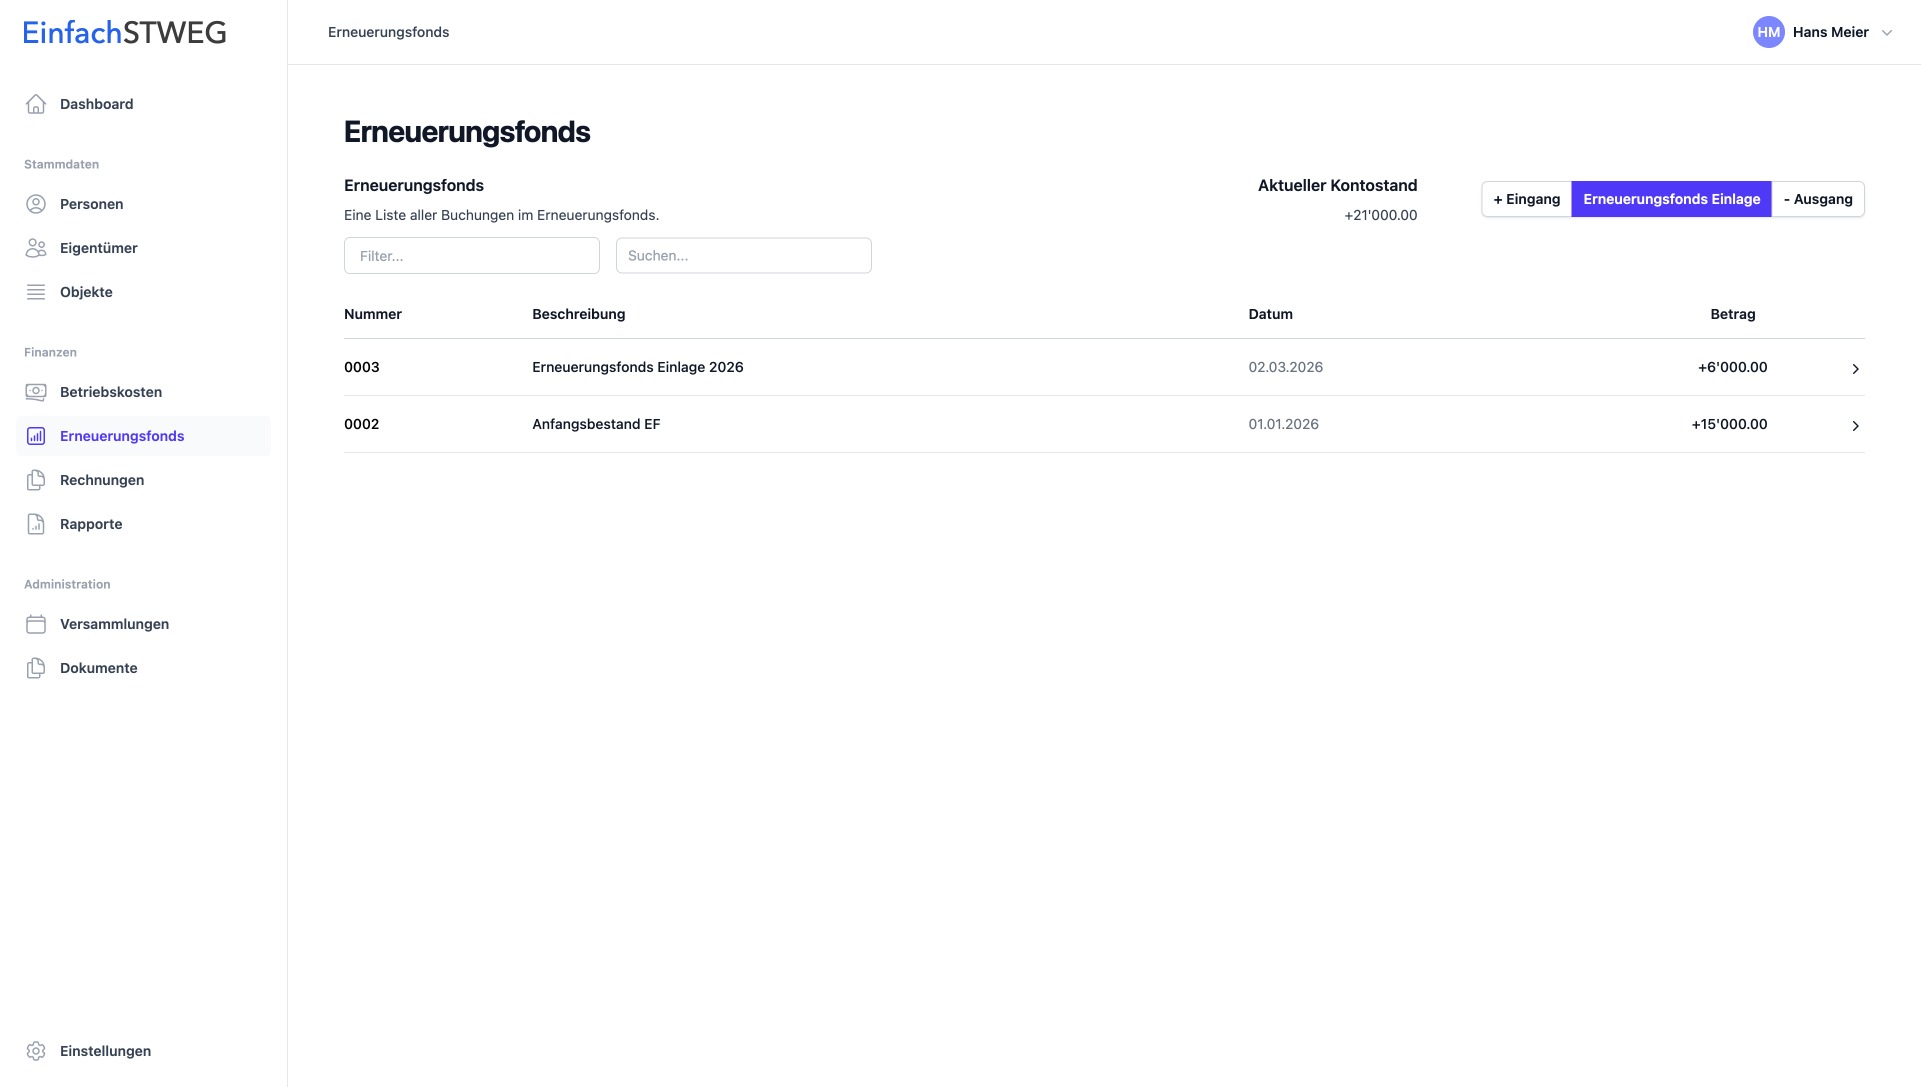This screenshot has width=1921, height=1087.
Task: Click the Eigentümer people icon
Action: pyautogui.click(x=36, y=248)
